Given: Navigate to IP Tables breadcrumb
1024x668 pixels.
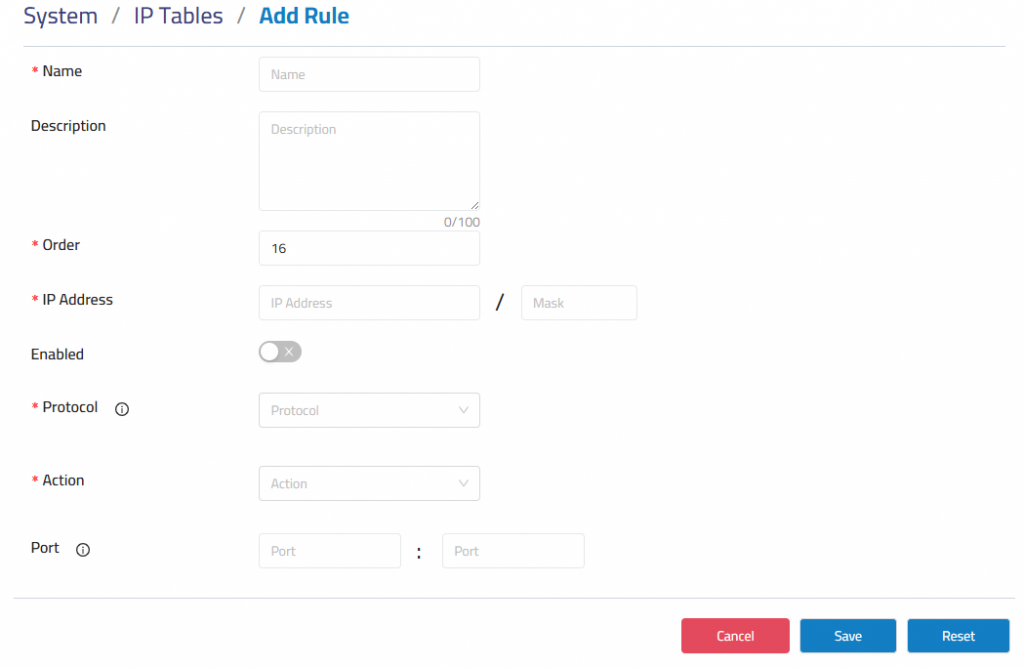Looking at the screenshot, I should [x=178, y=16].
